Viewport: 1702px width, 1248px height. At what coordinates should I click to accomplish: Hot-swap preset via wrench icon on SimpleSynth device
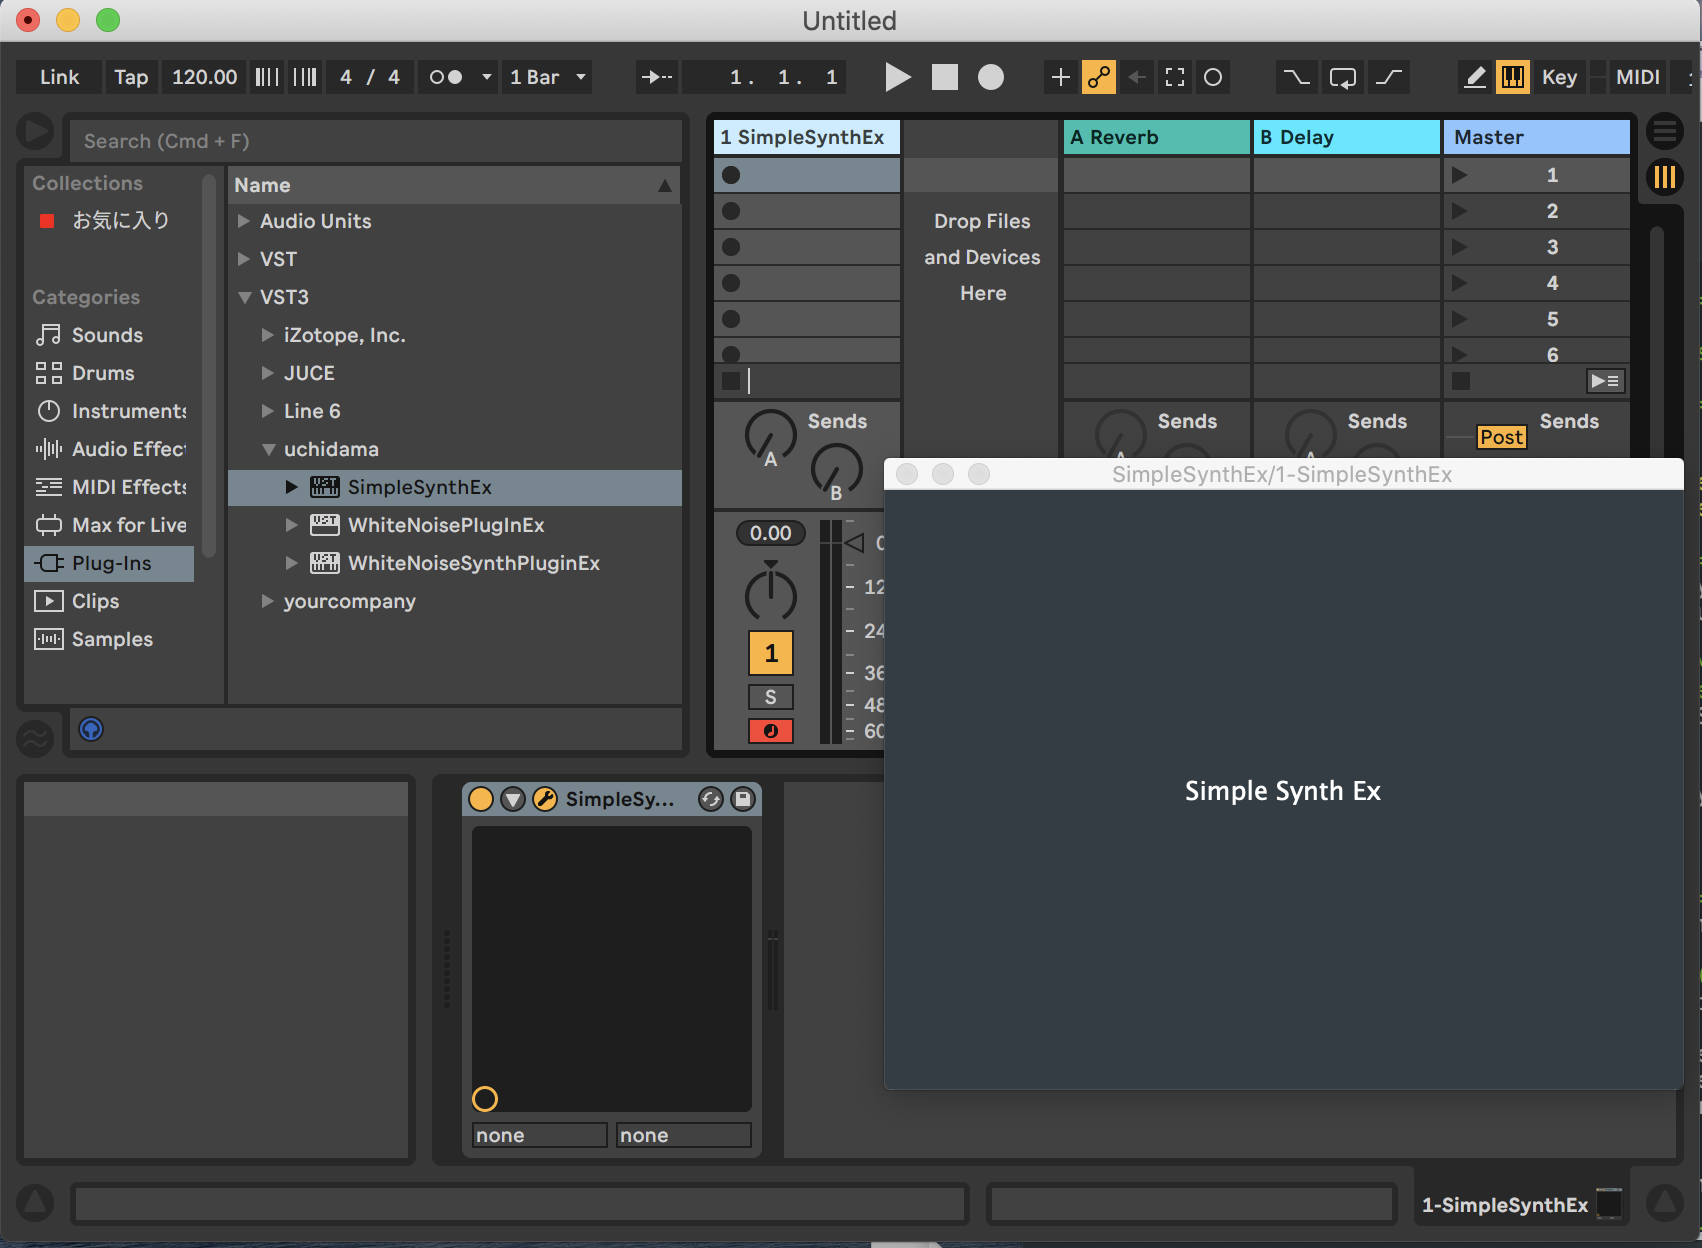pyautogui.click(x=544, y=799)
